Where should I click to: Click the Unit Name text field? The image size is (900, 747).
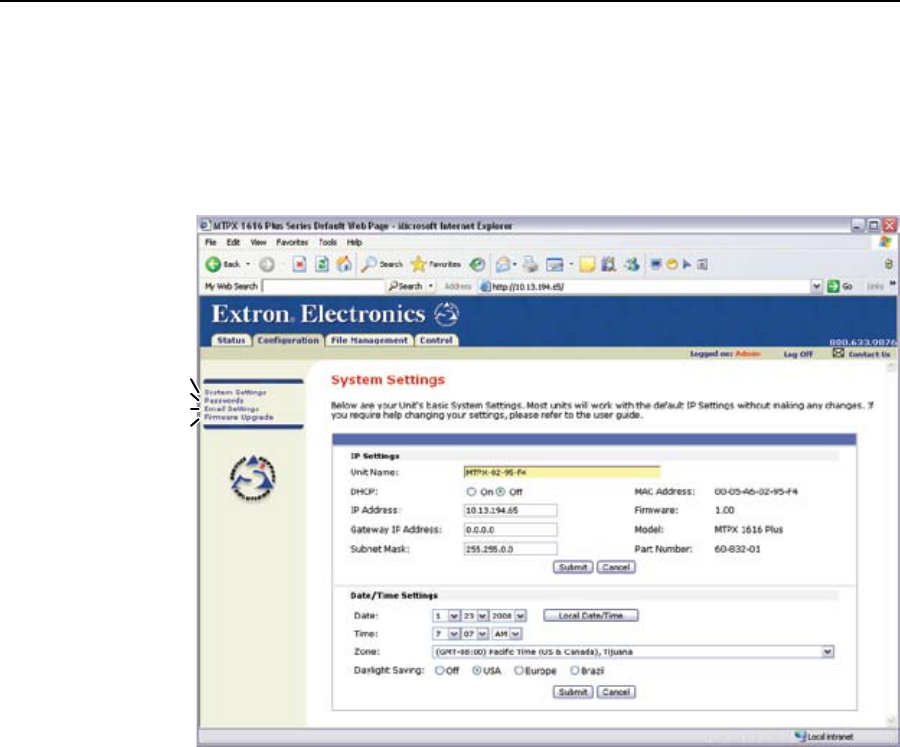[560, 472]
